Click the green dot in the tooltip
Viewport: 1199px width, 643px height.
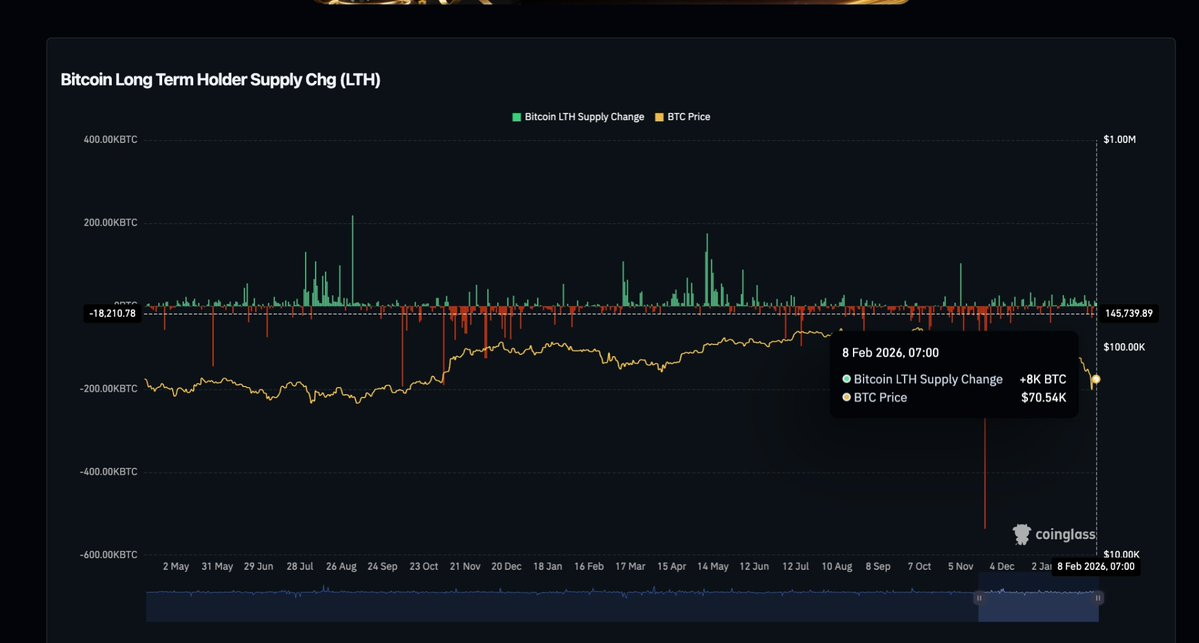847,380
